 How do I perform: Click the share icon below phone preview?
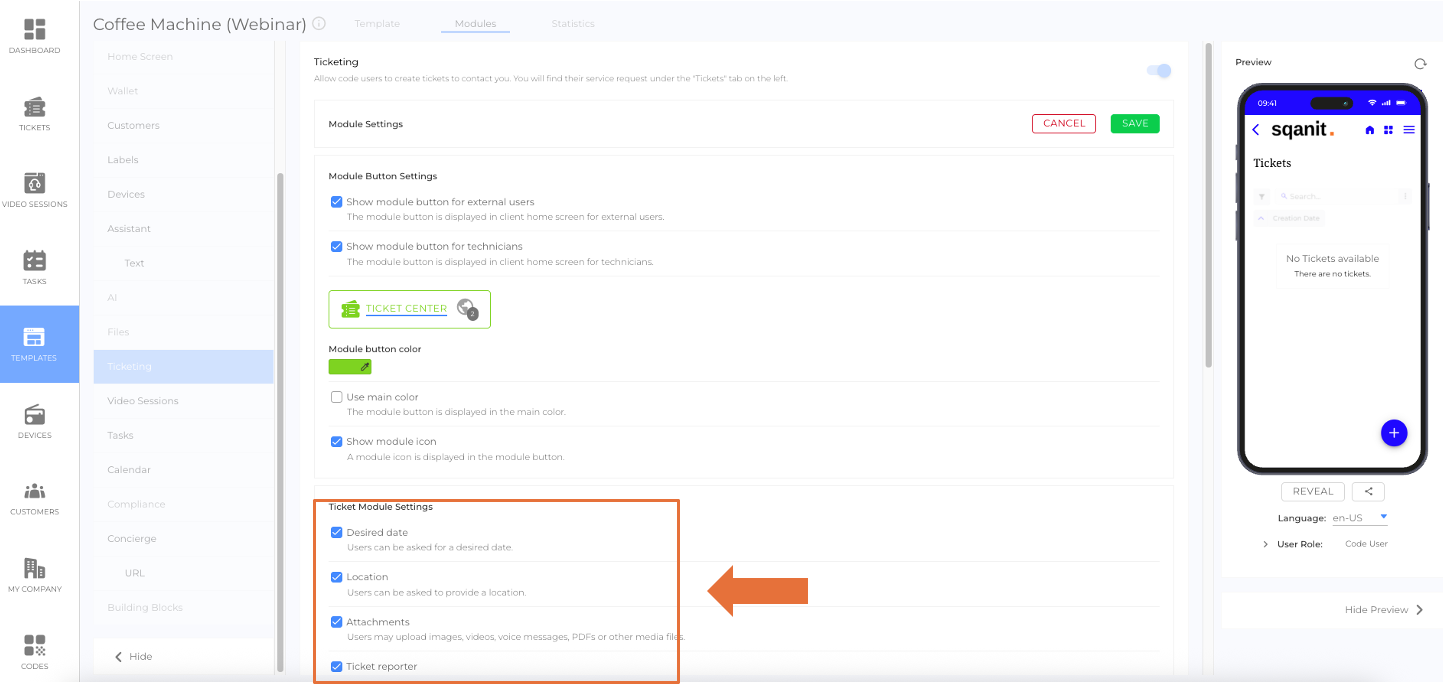tap(1368, 491)
